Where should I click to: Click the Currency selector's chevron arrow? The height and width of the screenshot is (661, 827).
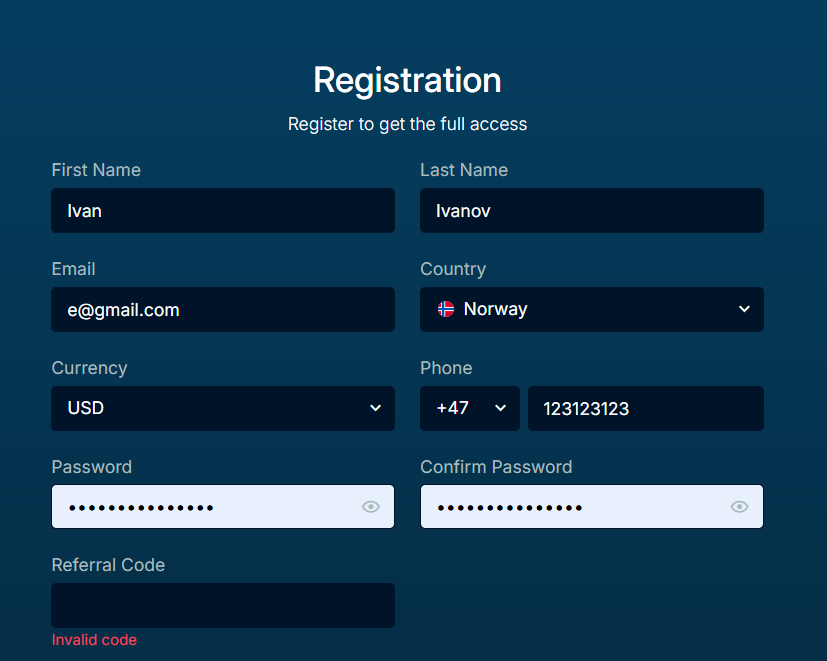click(375, 408)
